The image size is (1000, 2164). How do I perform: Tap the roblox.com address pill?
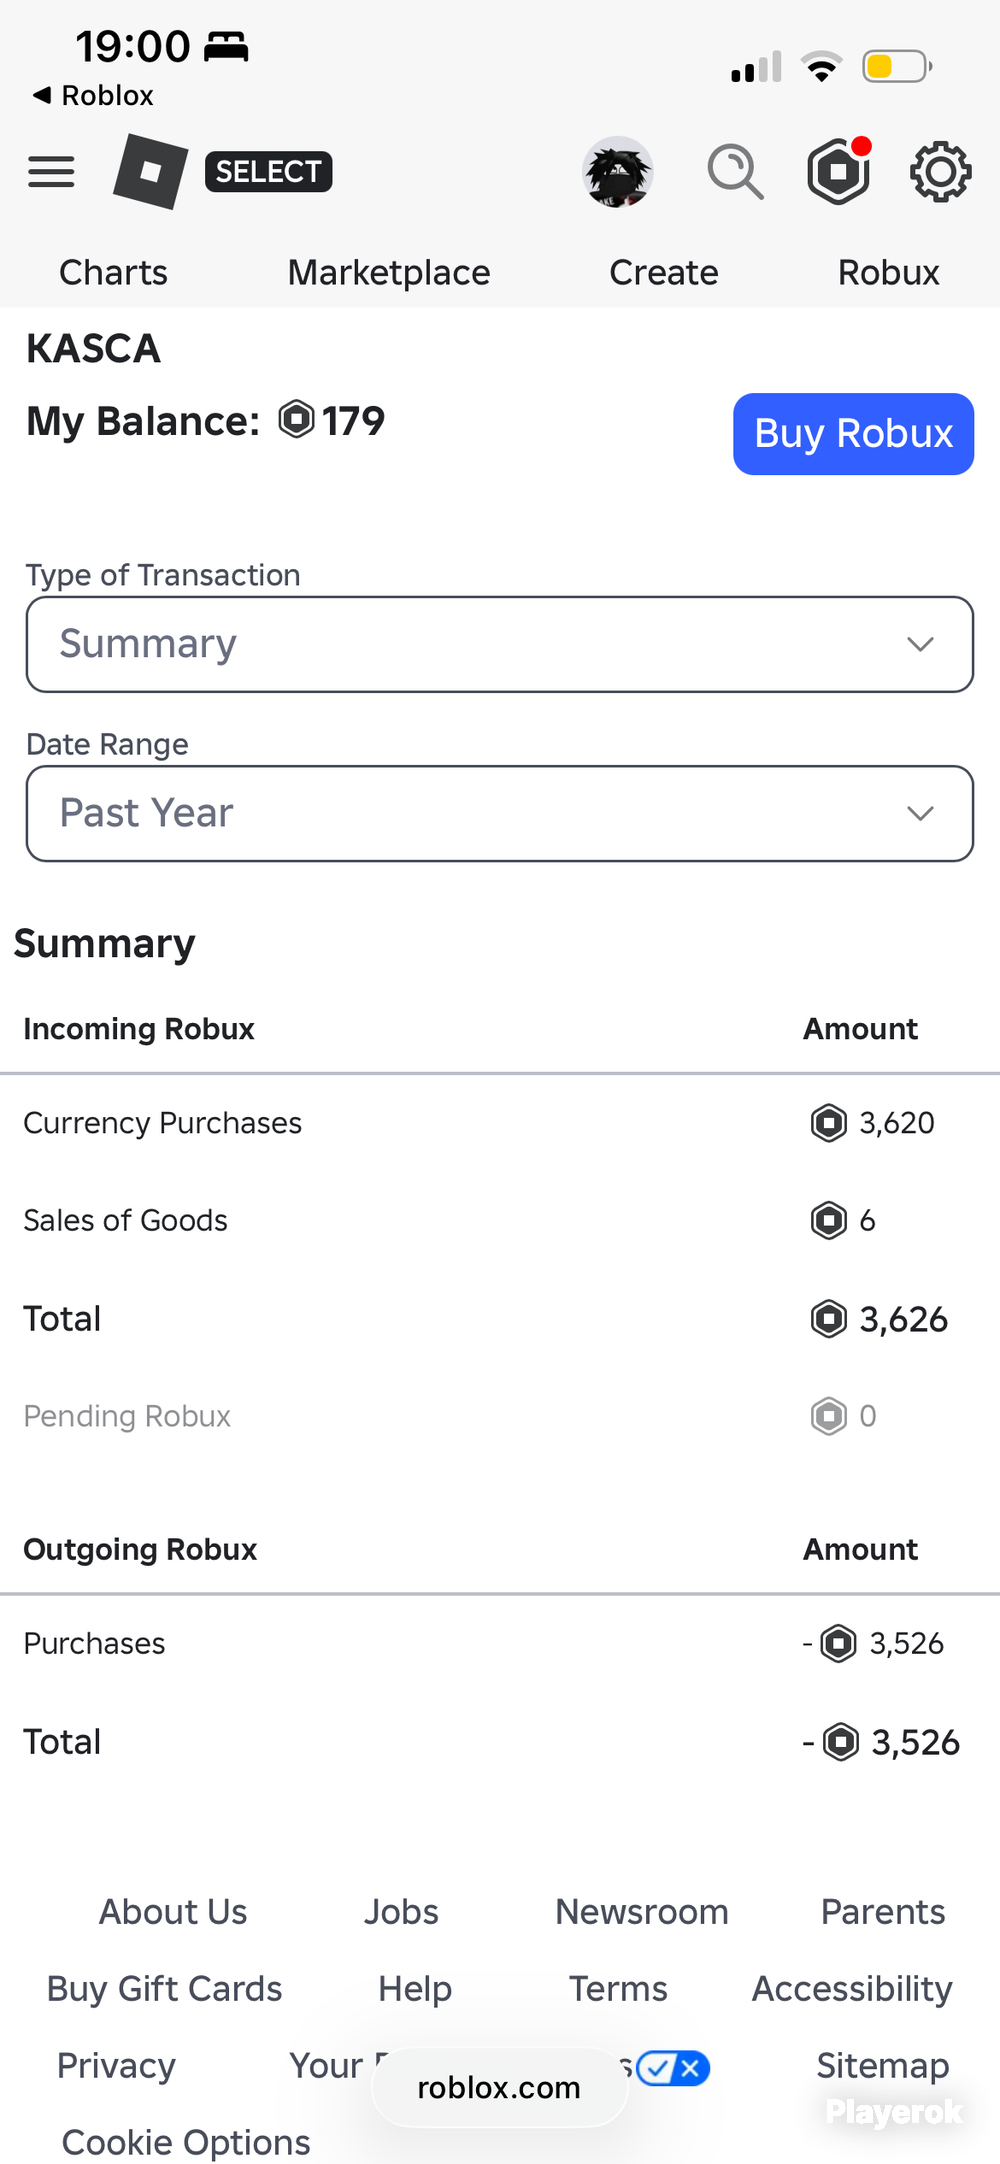click(x=499, y=2088)
